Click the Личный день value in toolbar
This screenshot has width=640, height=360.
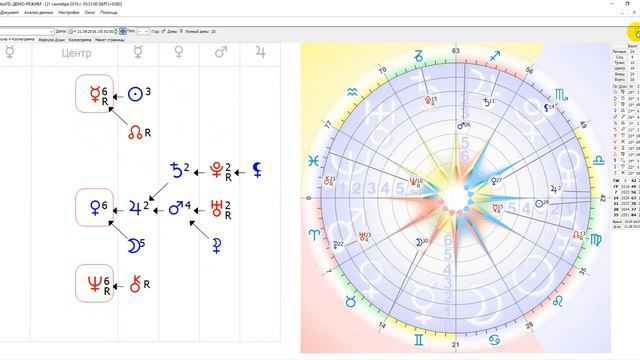213,31
